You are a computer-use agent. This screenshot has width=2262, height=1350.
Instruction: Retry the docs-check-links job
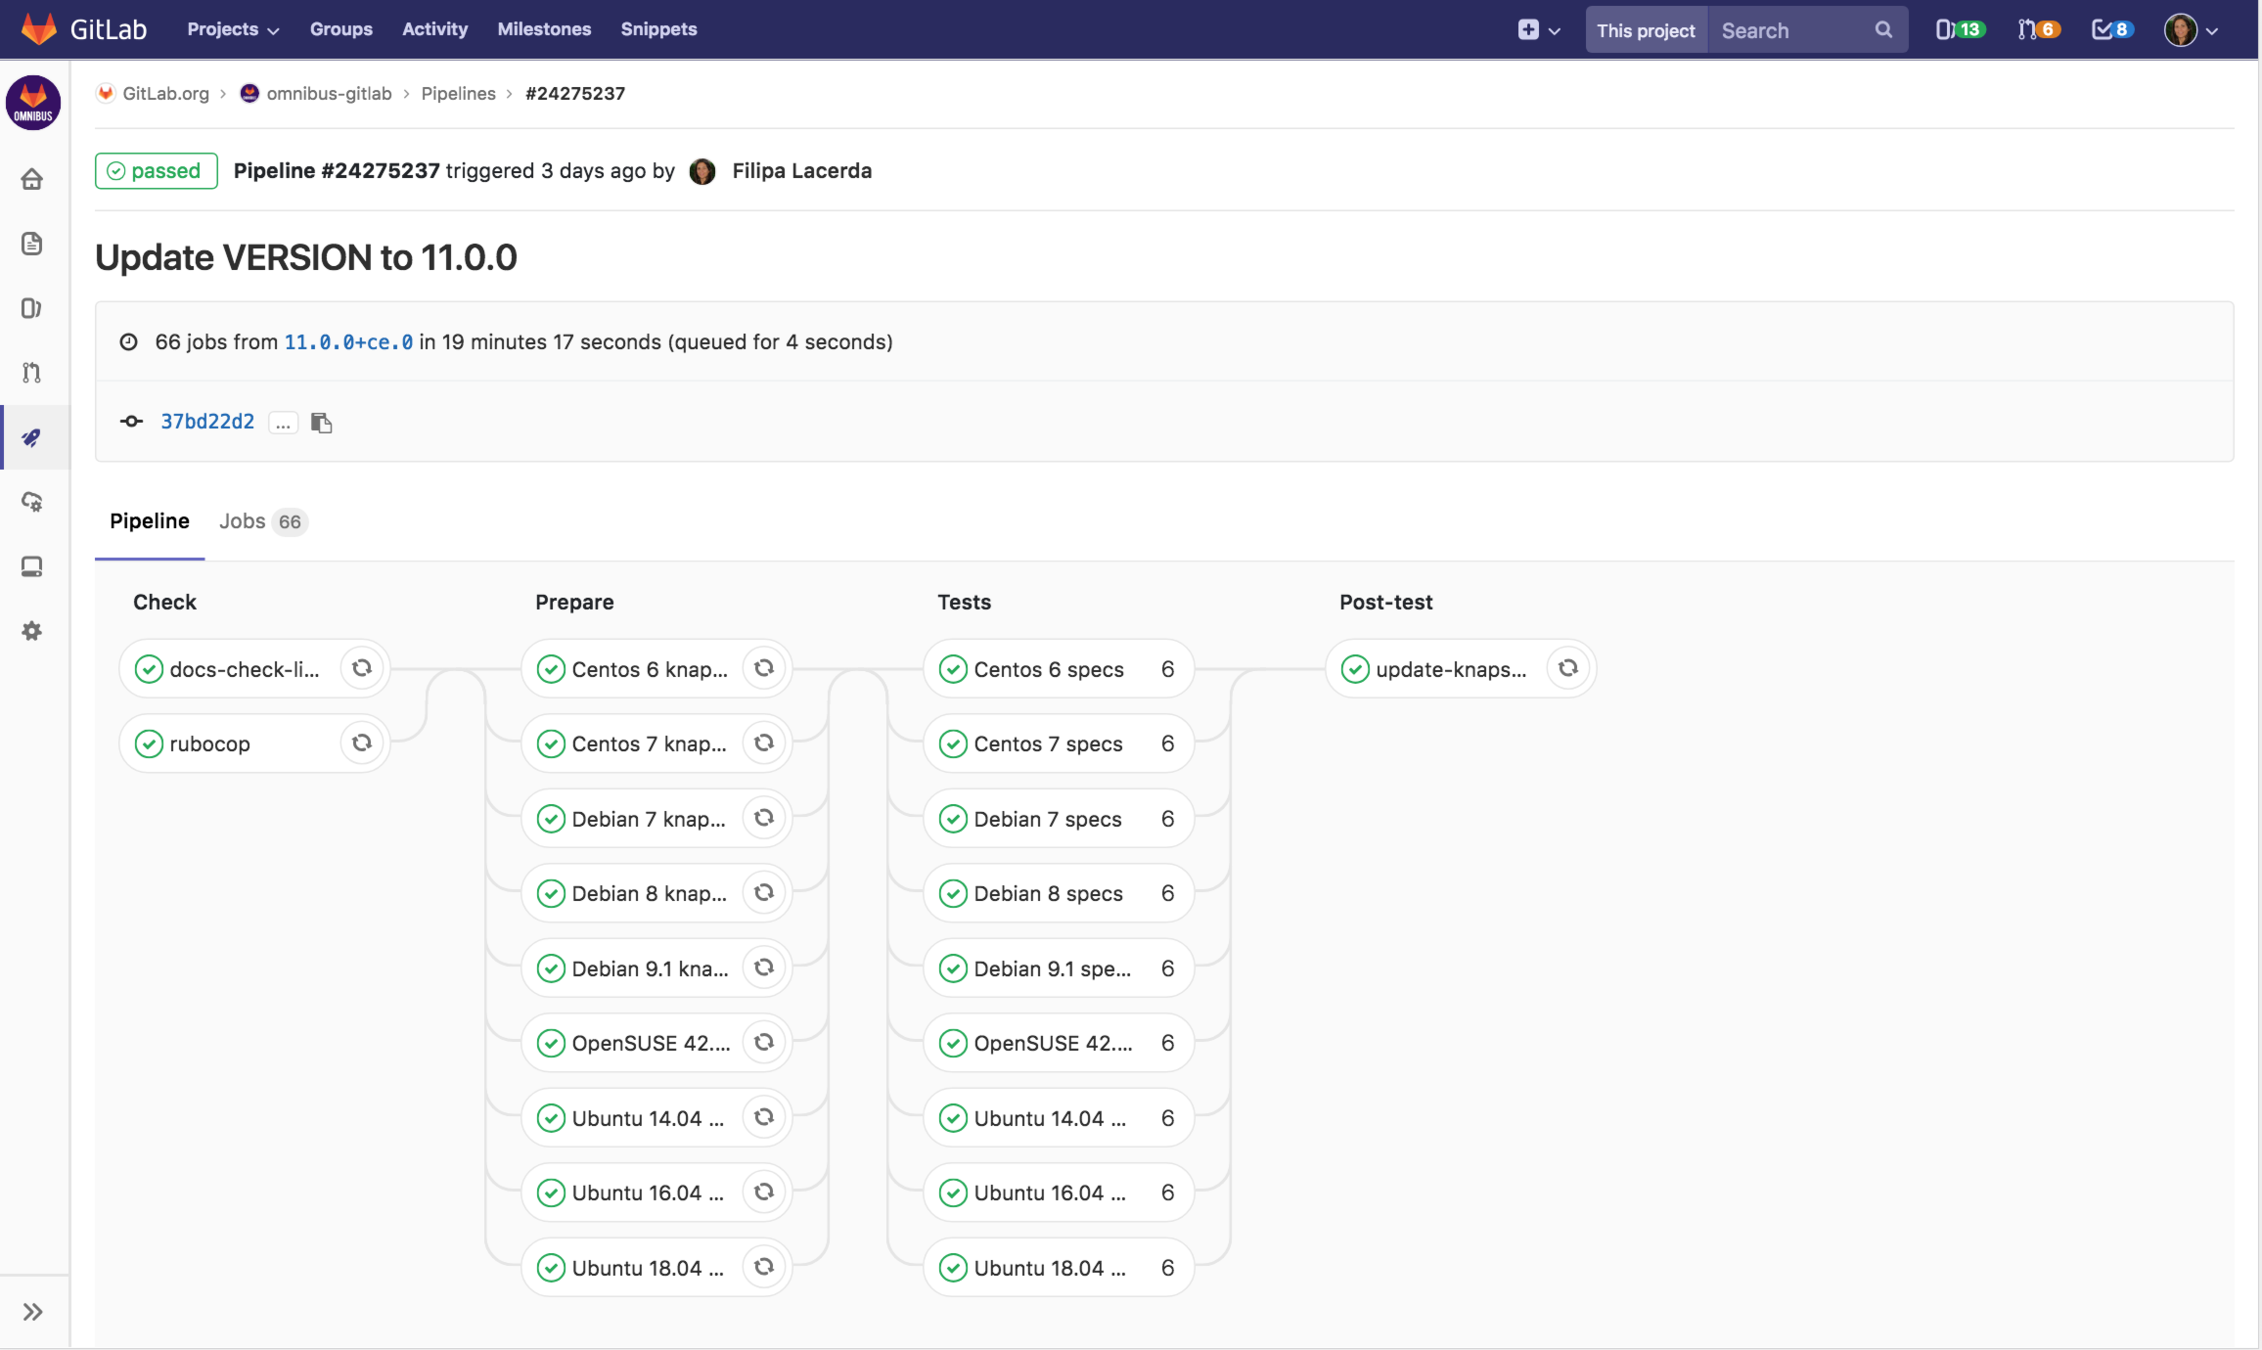coord(362,668)
